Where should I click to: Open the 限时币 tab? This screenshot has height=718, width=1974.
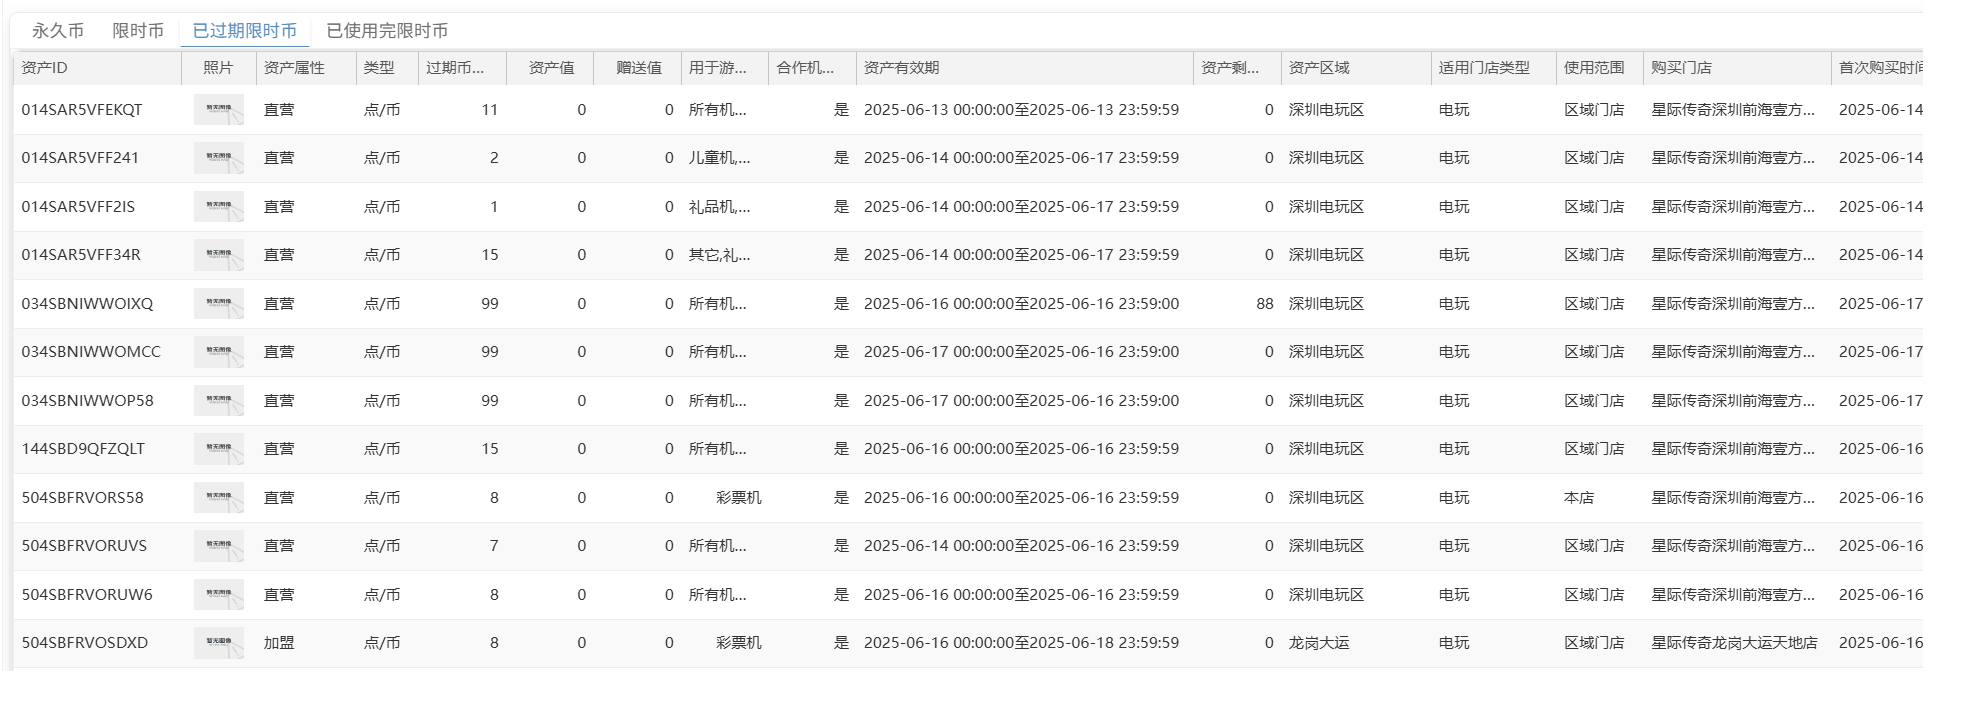click(138, 31)
